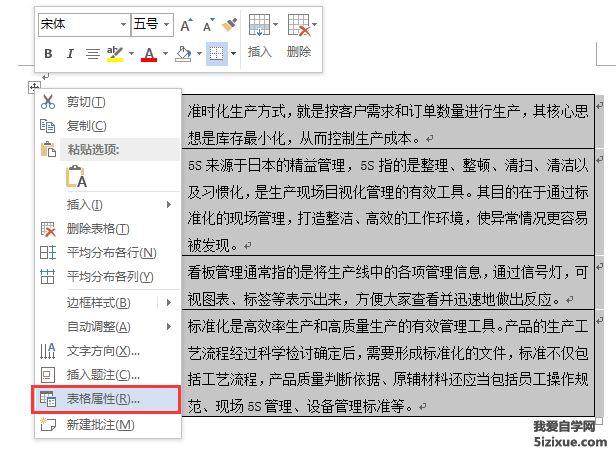Viewport: 616px width, 454px height.
Task: Choose 剪切(T) from context menu
Action: point(108,102)
